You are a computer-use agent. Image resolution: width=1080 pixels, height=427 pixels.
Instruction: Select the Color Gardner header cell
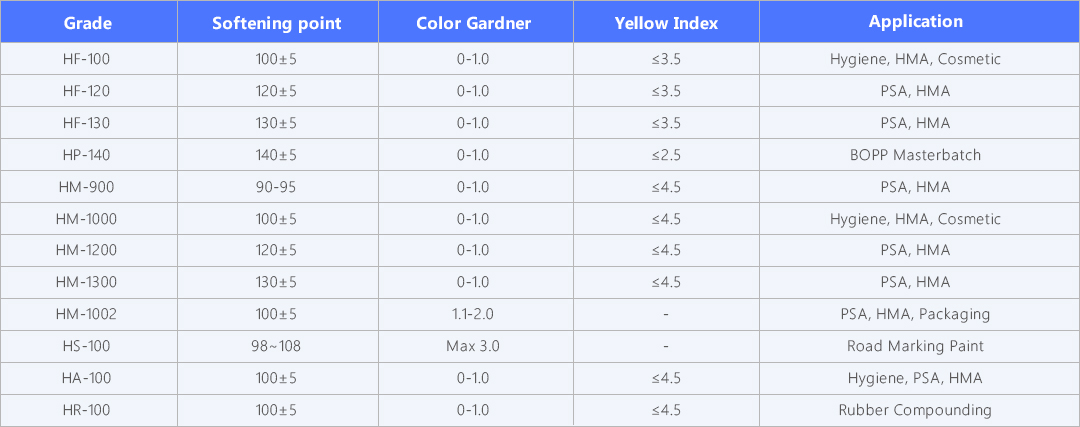click(x=474, y=23)
